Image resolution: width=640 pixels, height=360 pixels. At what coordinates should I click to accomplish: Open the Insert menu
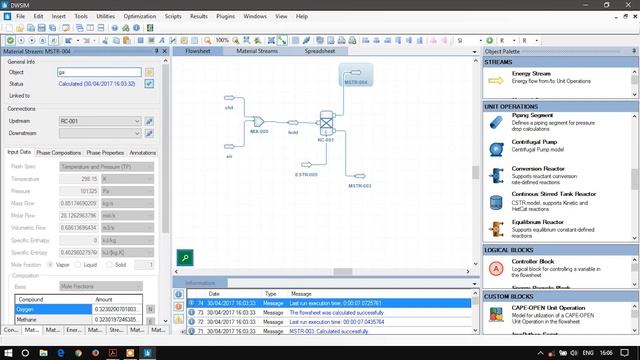59,16
